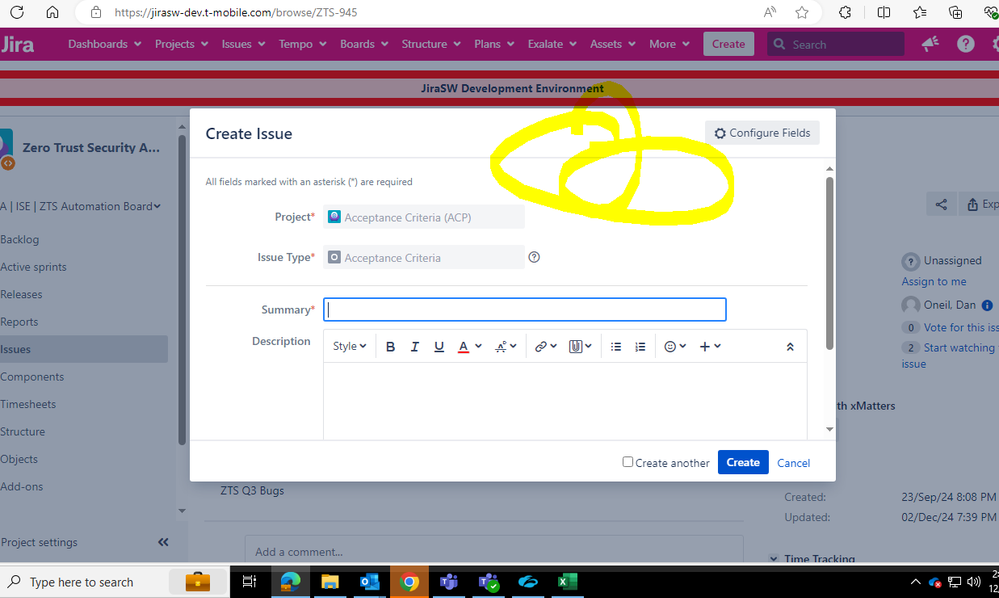Toggle browser split screen icon

[884, 12]
